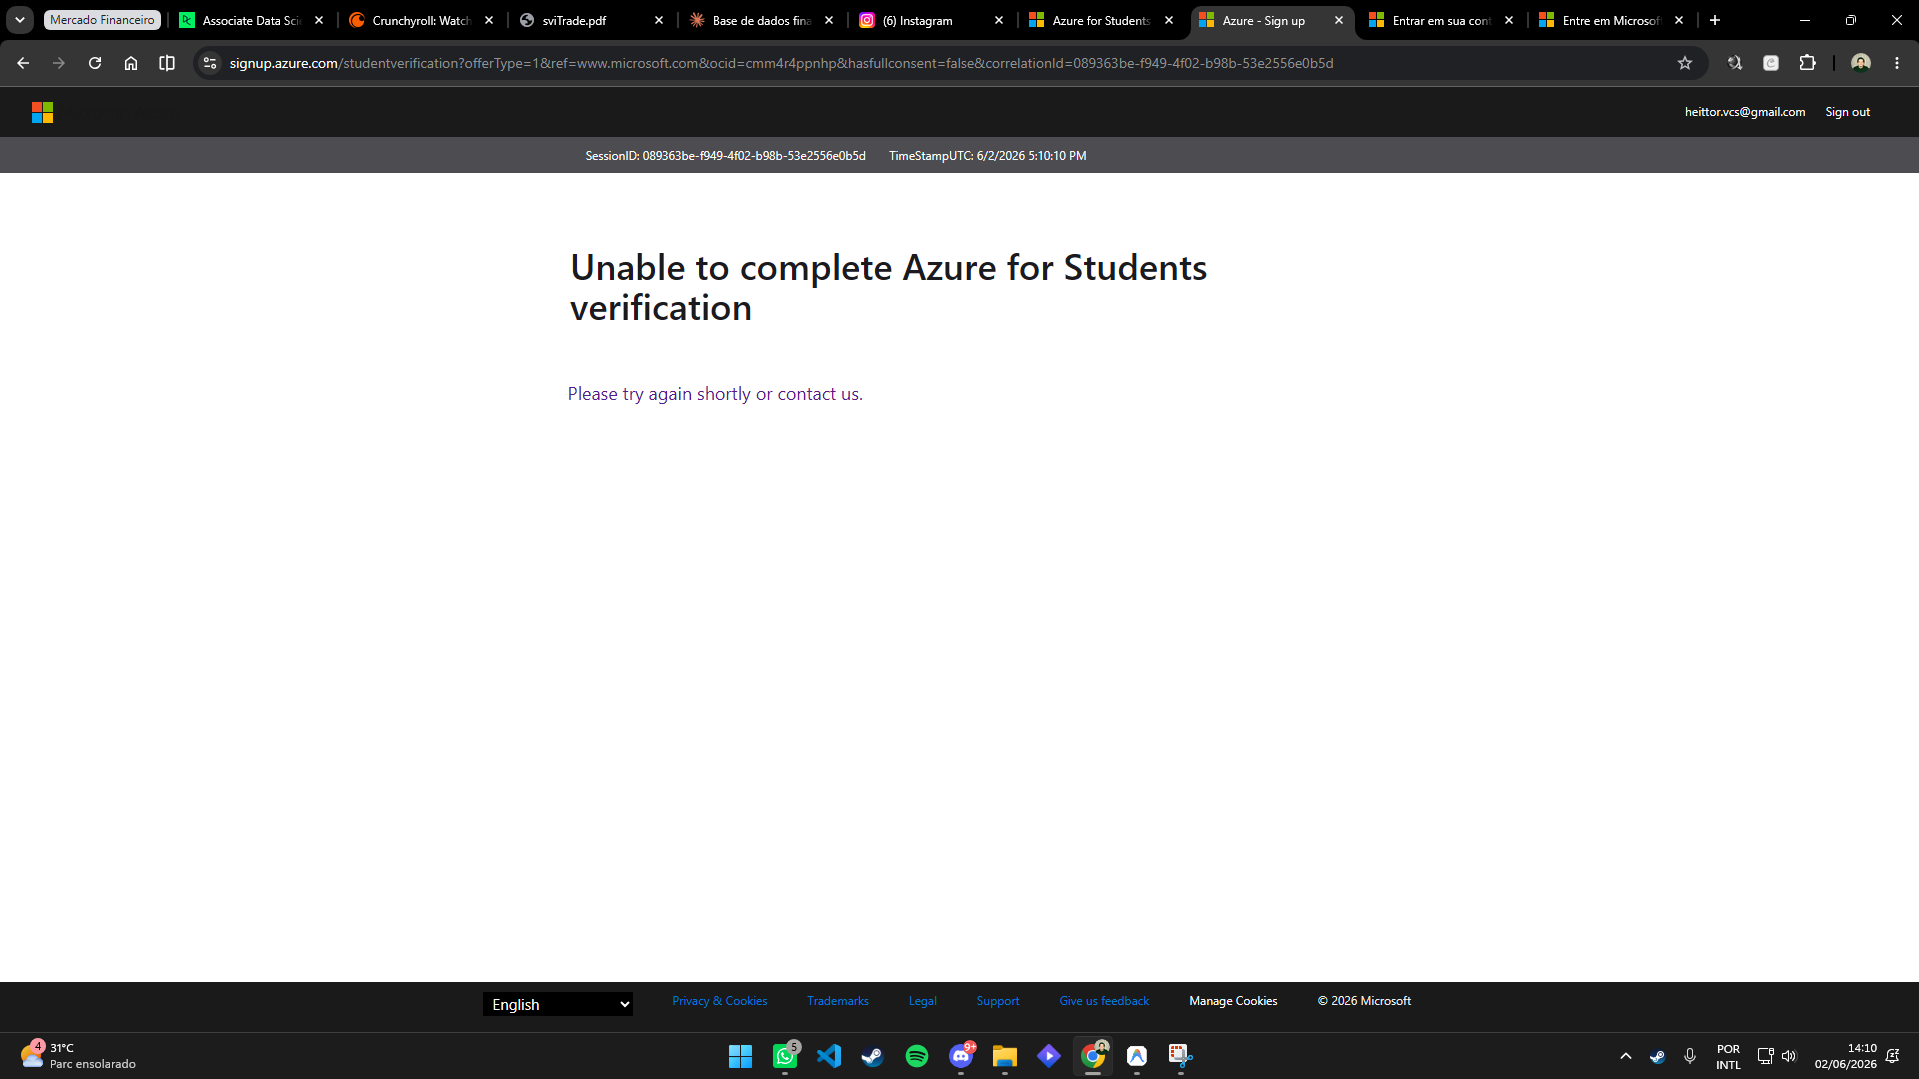Open the browser three-dot menu

[1897, 63]
